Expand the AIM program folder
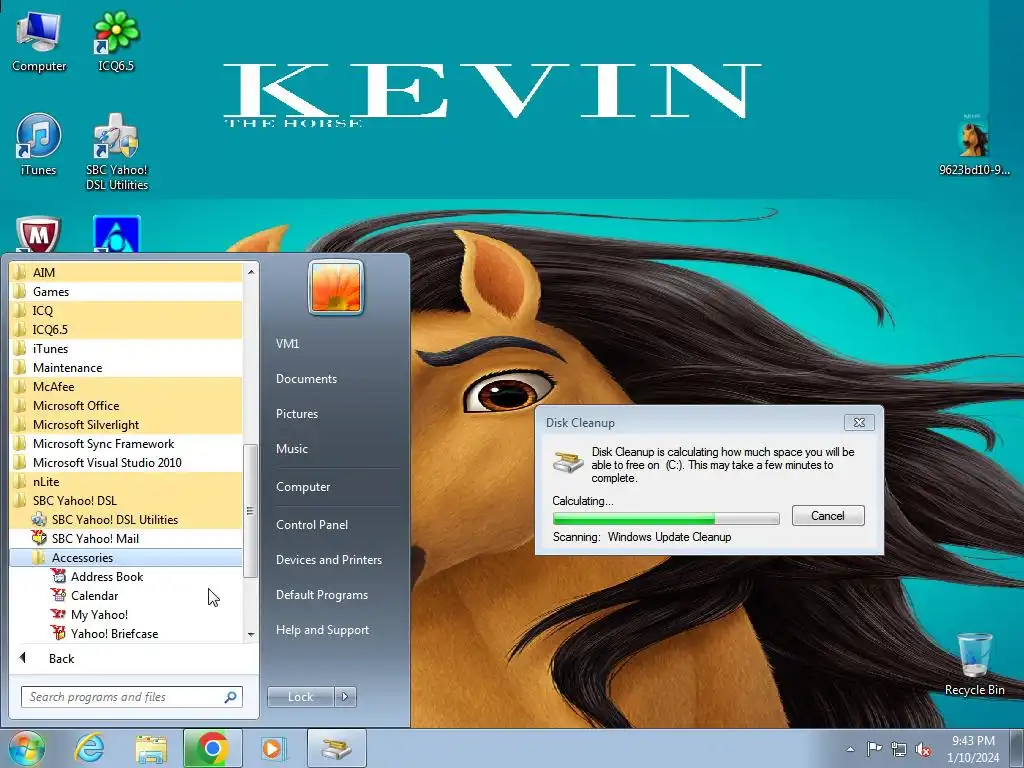 click(126, 272)
